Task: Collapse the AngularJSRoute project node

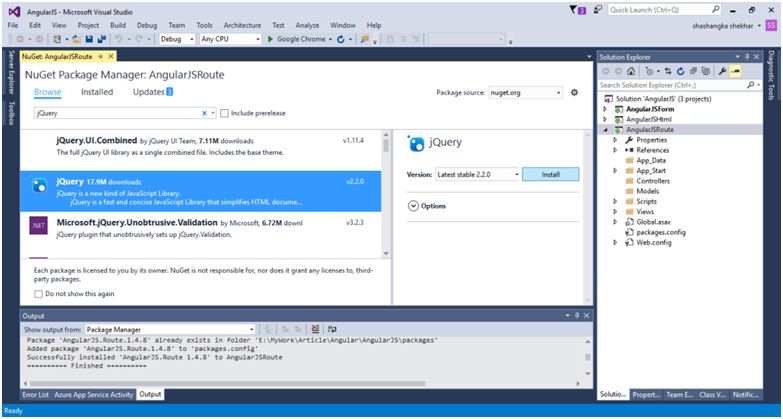Action: click(606, 130)
